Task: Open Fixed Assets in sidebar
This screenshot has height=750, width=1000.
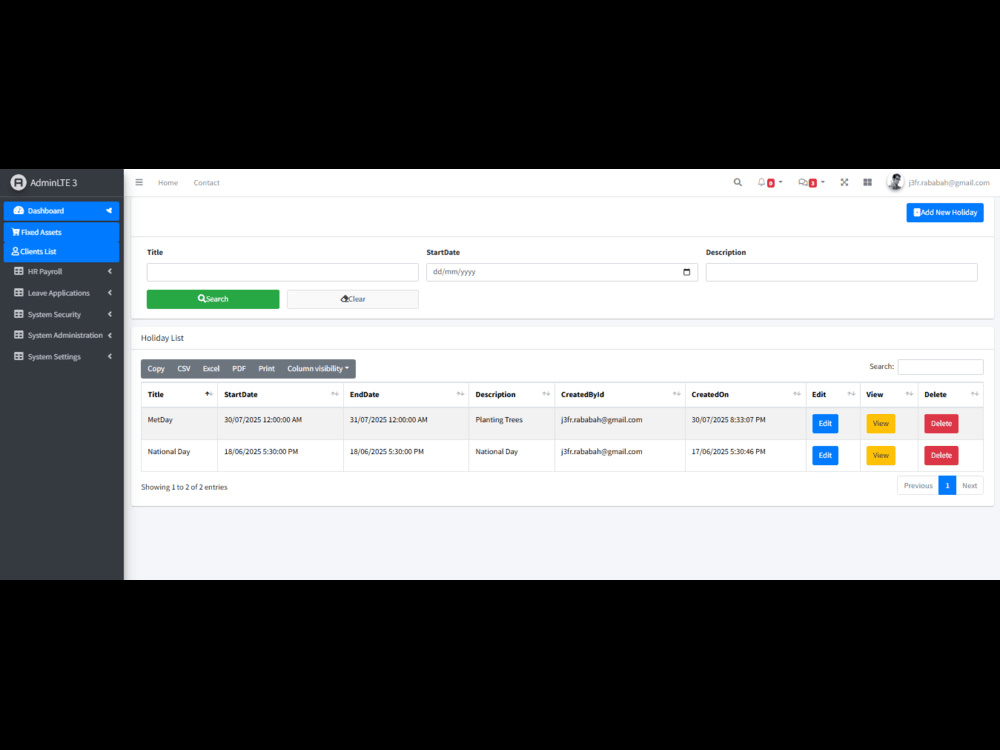Action: coord(61,232)
